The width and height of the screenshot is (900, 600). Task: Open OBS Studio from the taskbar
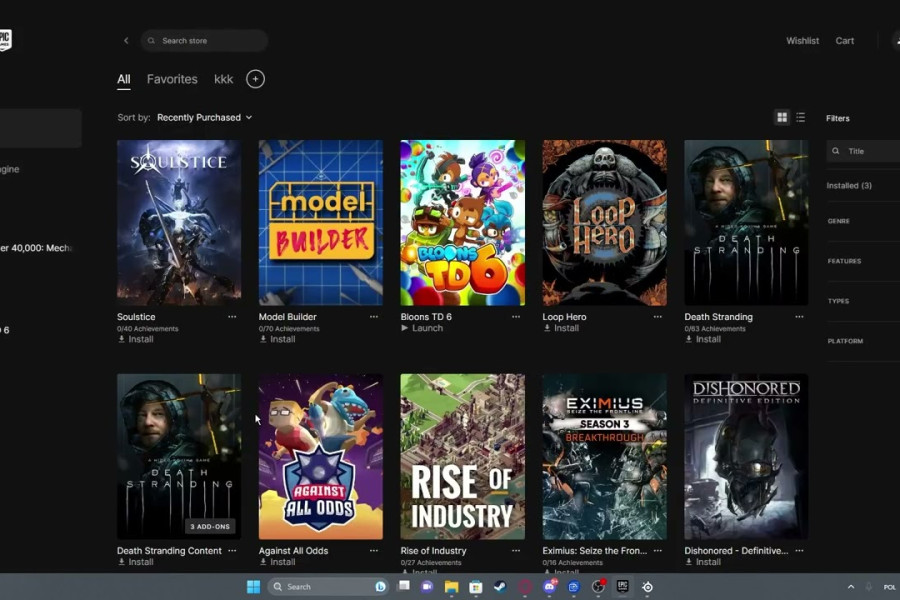point(598,587)
